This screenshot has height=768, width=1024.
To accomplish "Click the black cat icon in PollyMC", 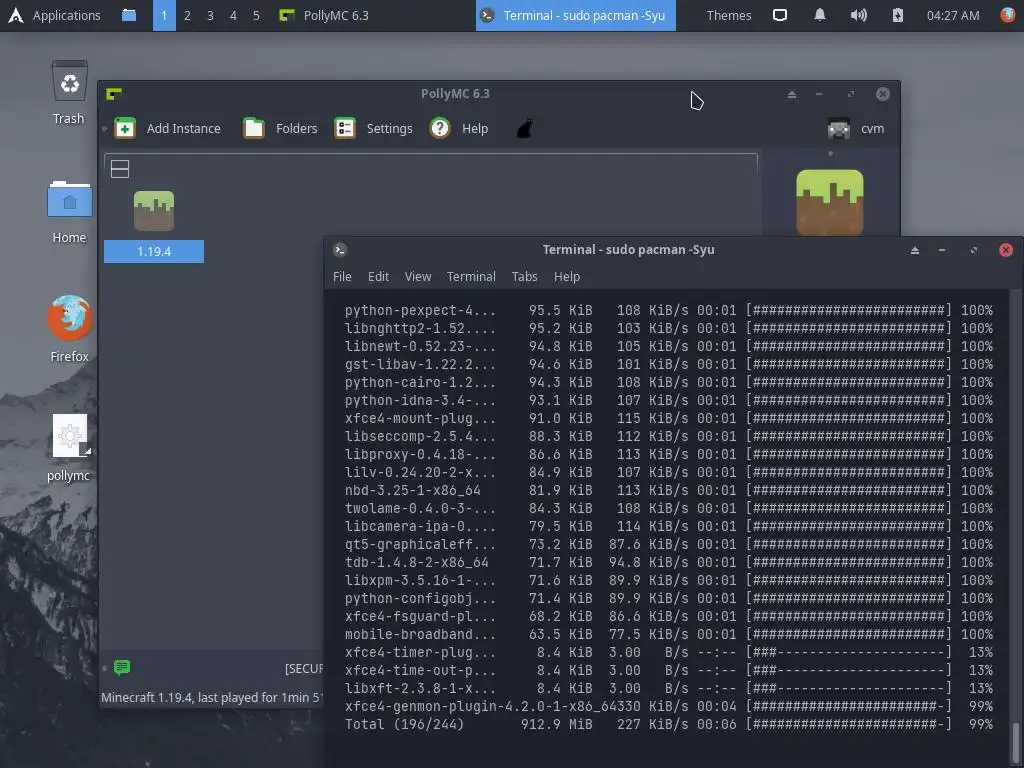I will [x=525, y=128].
